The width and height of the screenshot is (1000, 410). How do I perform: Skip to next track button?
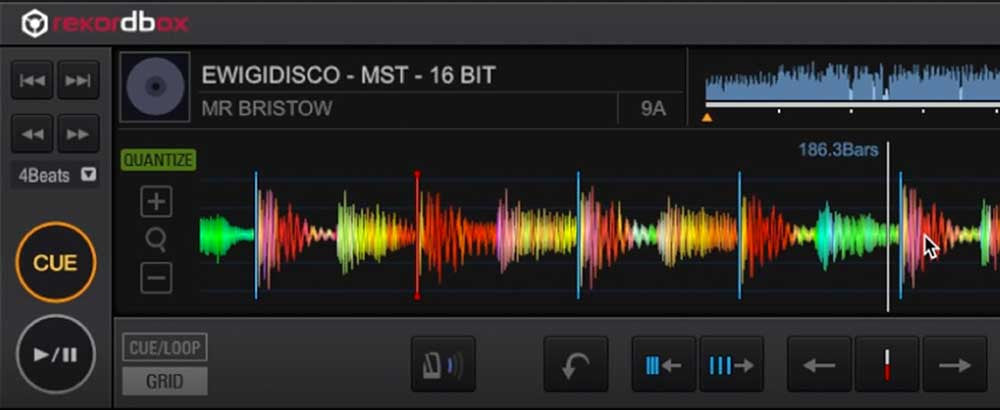pyautogui.click(x=78, y=80)
